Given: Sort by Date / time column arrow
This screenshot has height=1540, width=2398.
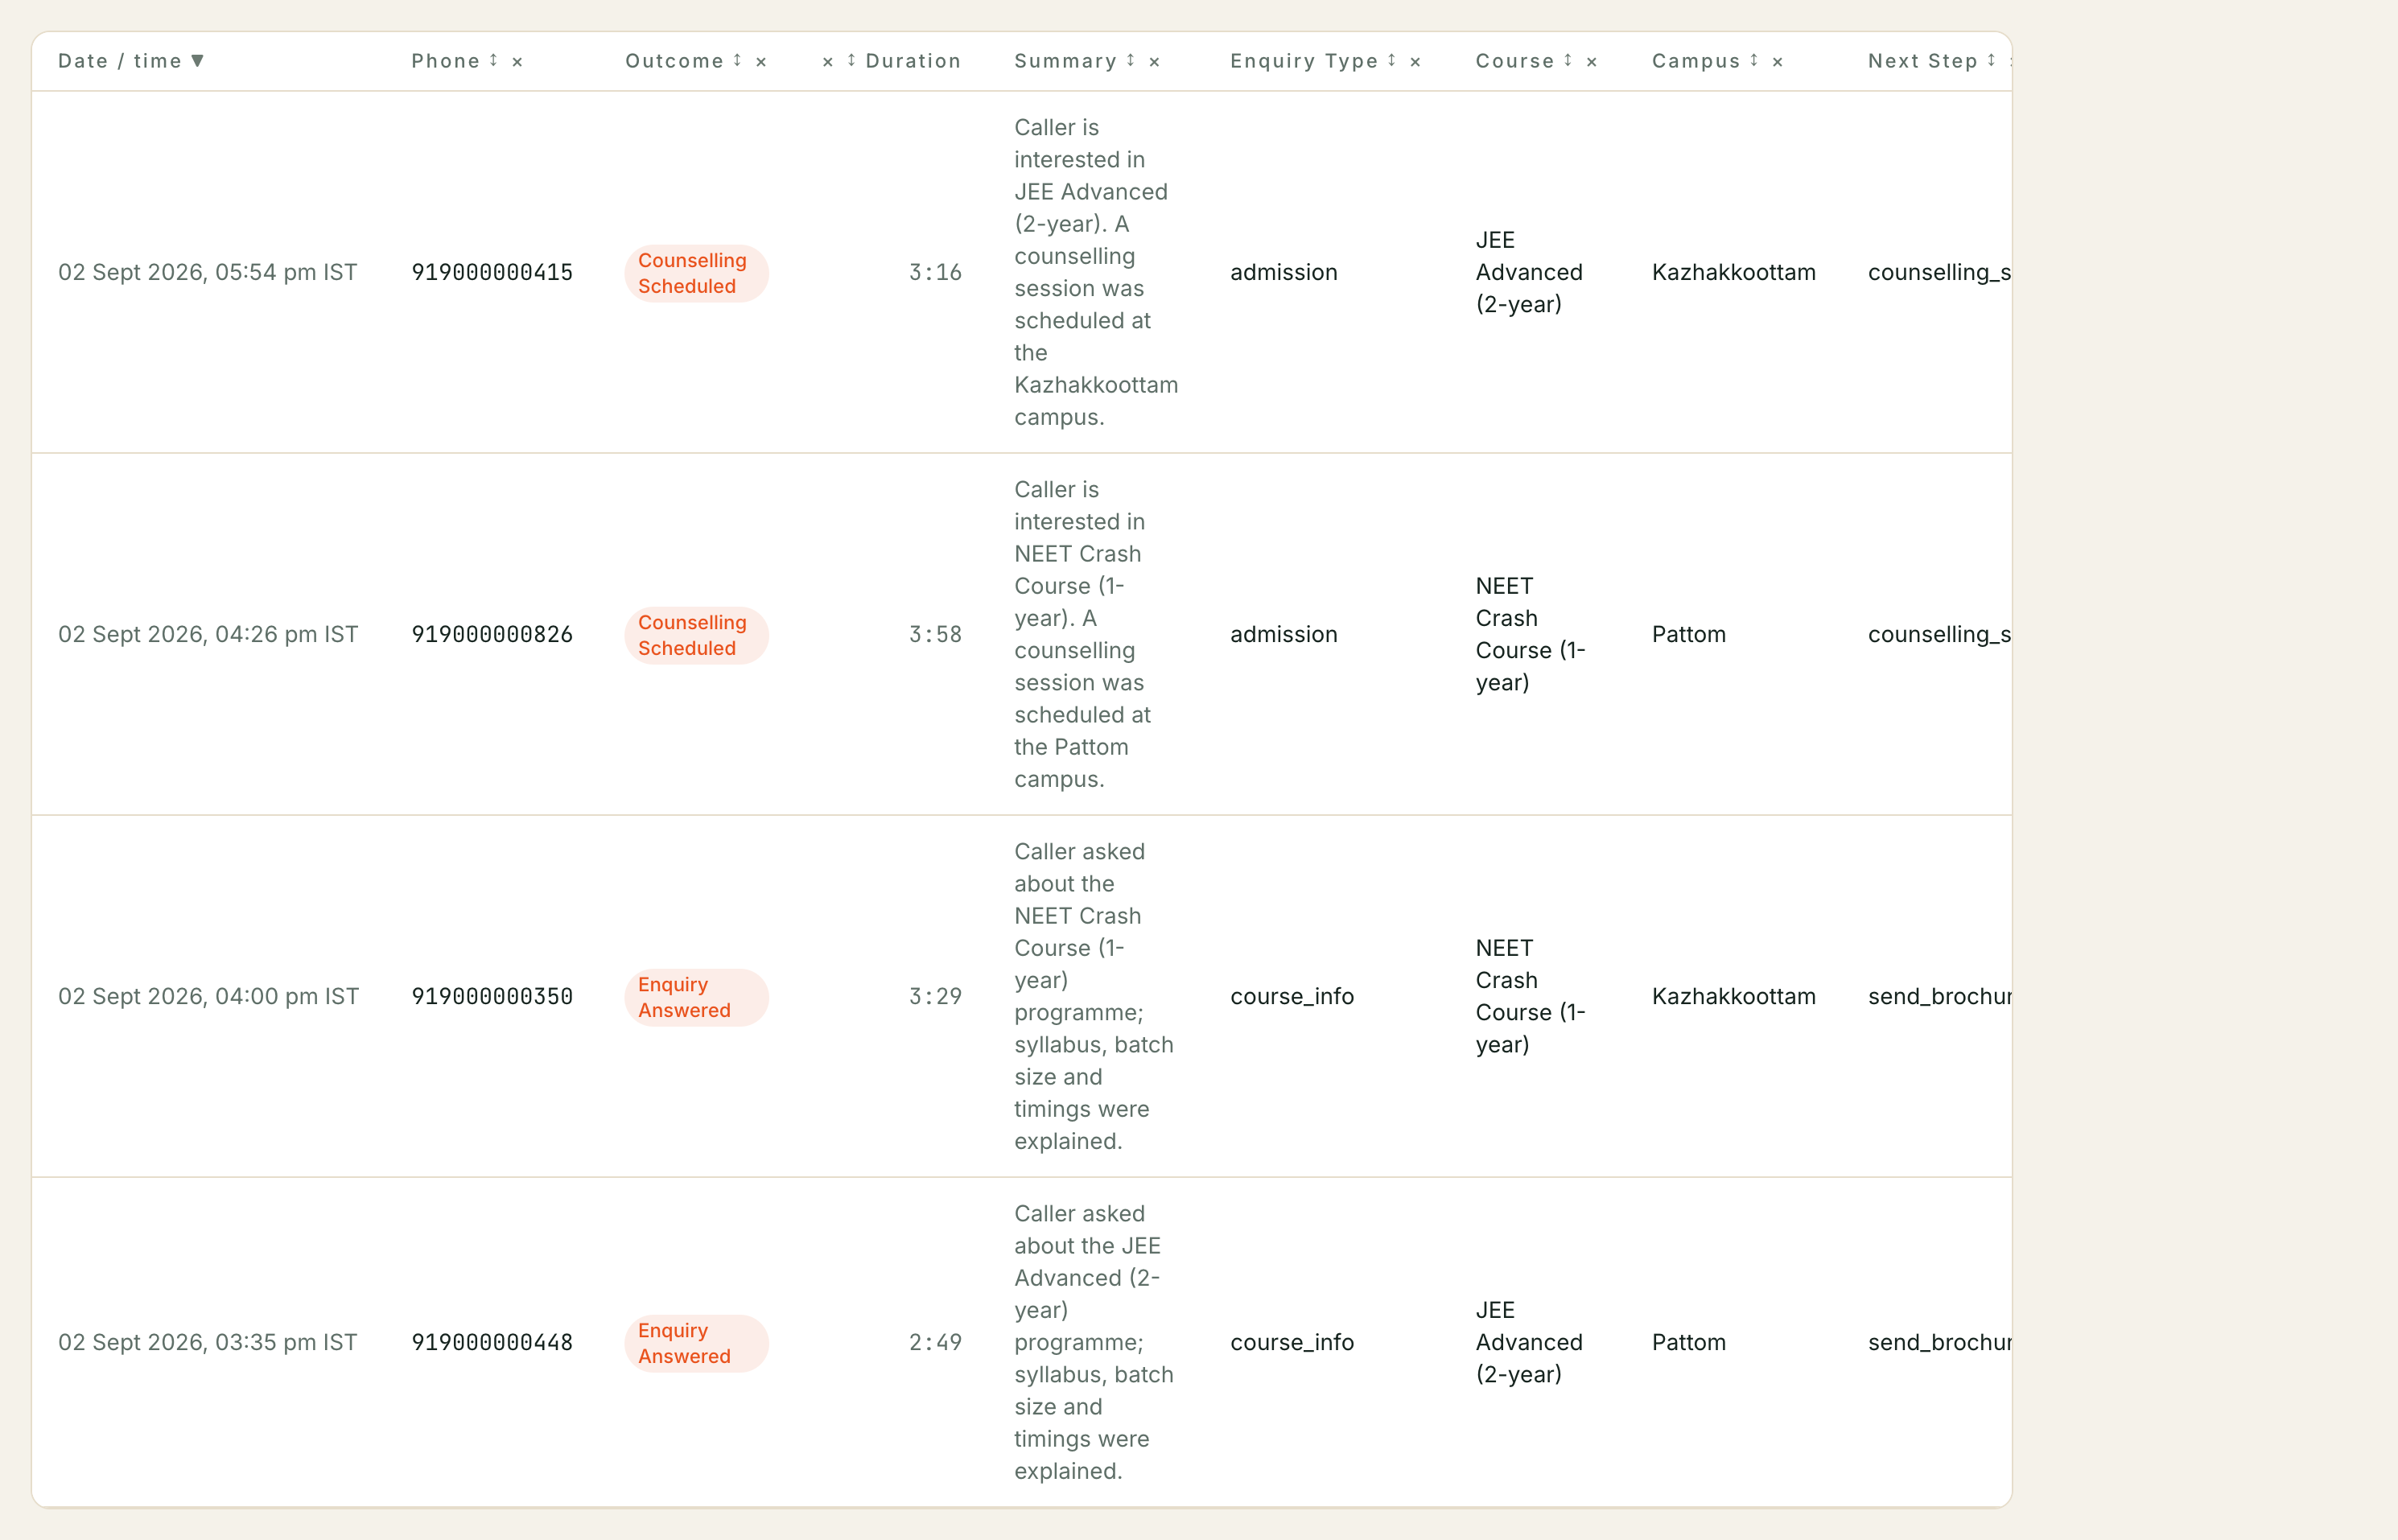Looking at the screenshot, I should tap(197, 61).
